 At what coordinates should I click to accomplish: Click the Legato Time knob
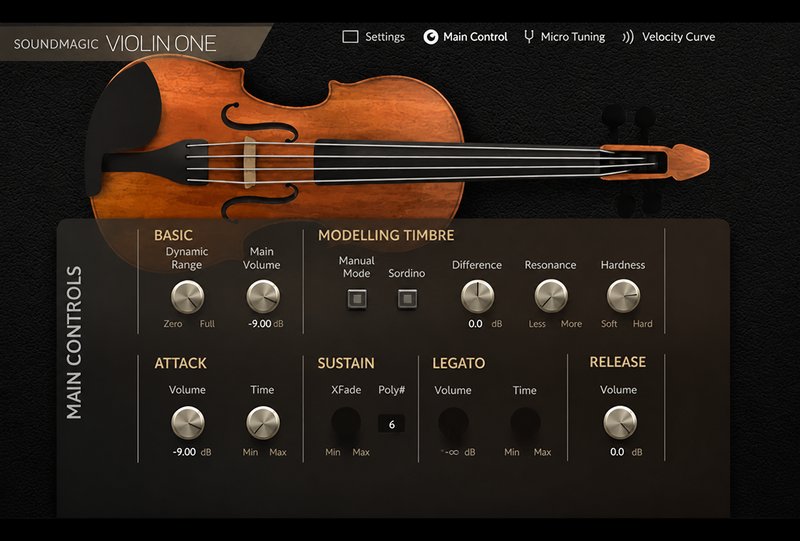point(526,423)
